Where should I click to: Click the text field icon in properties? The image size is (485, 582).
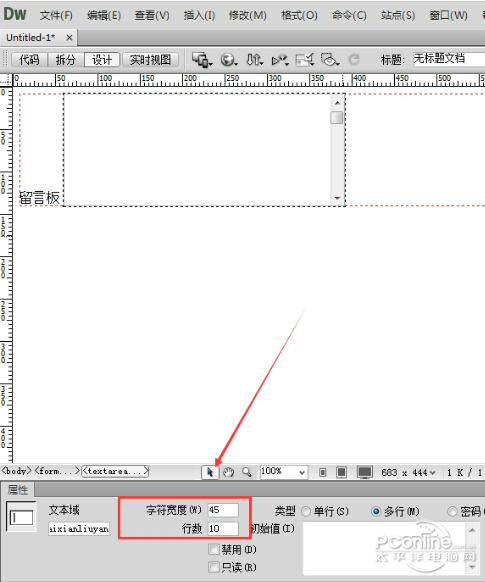click(22, 517)
